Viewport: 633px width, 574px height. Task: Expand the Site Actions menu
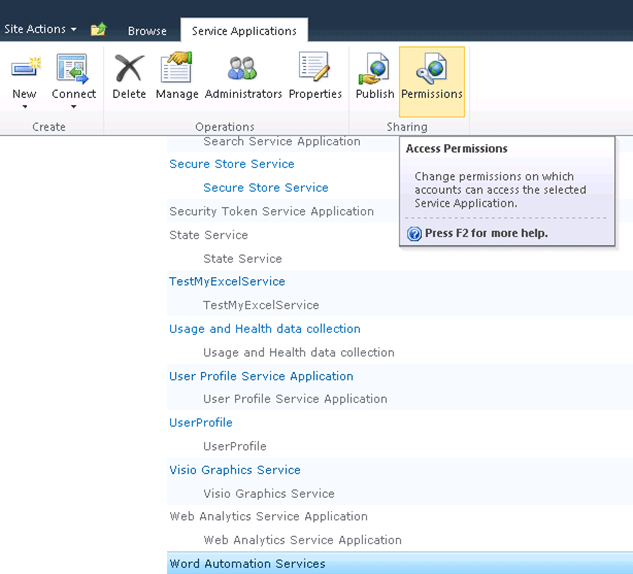(40, 29)
